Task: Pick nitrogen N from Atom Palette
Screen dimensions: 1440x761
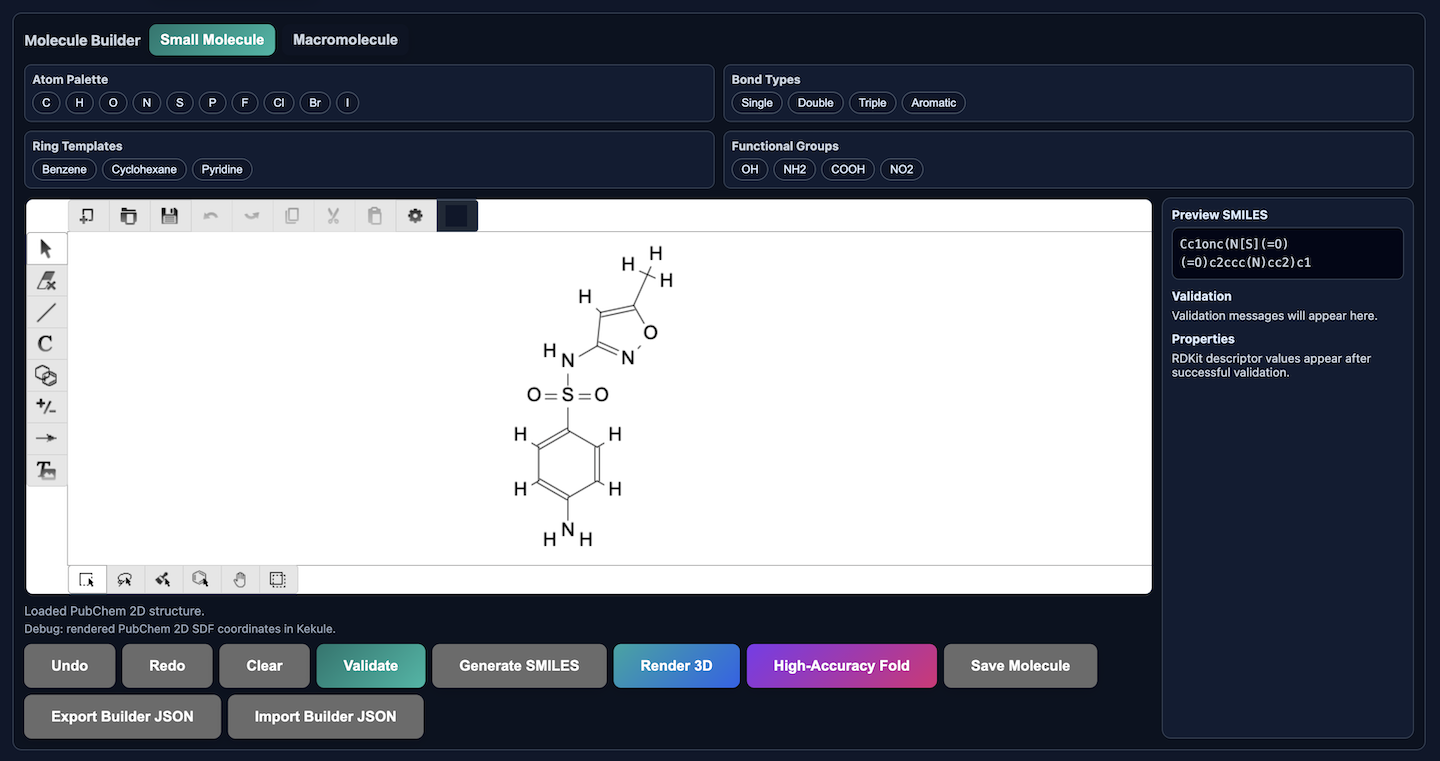Action: click(146, 103)
